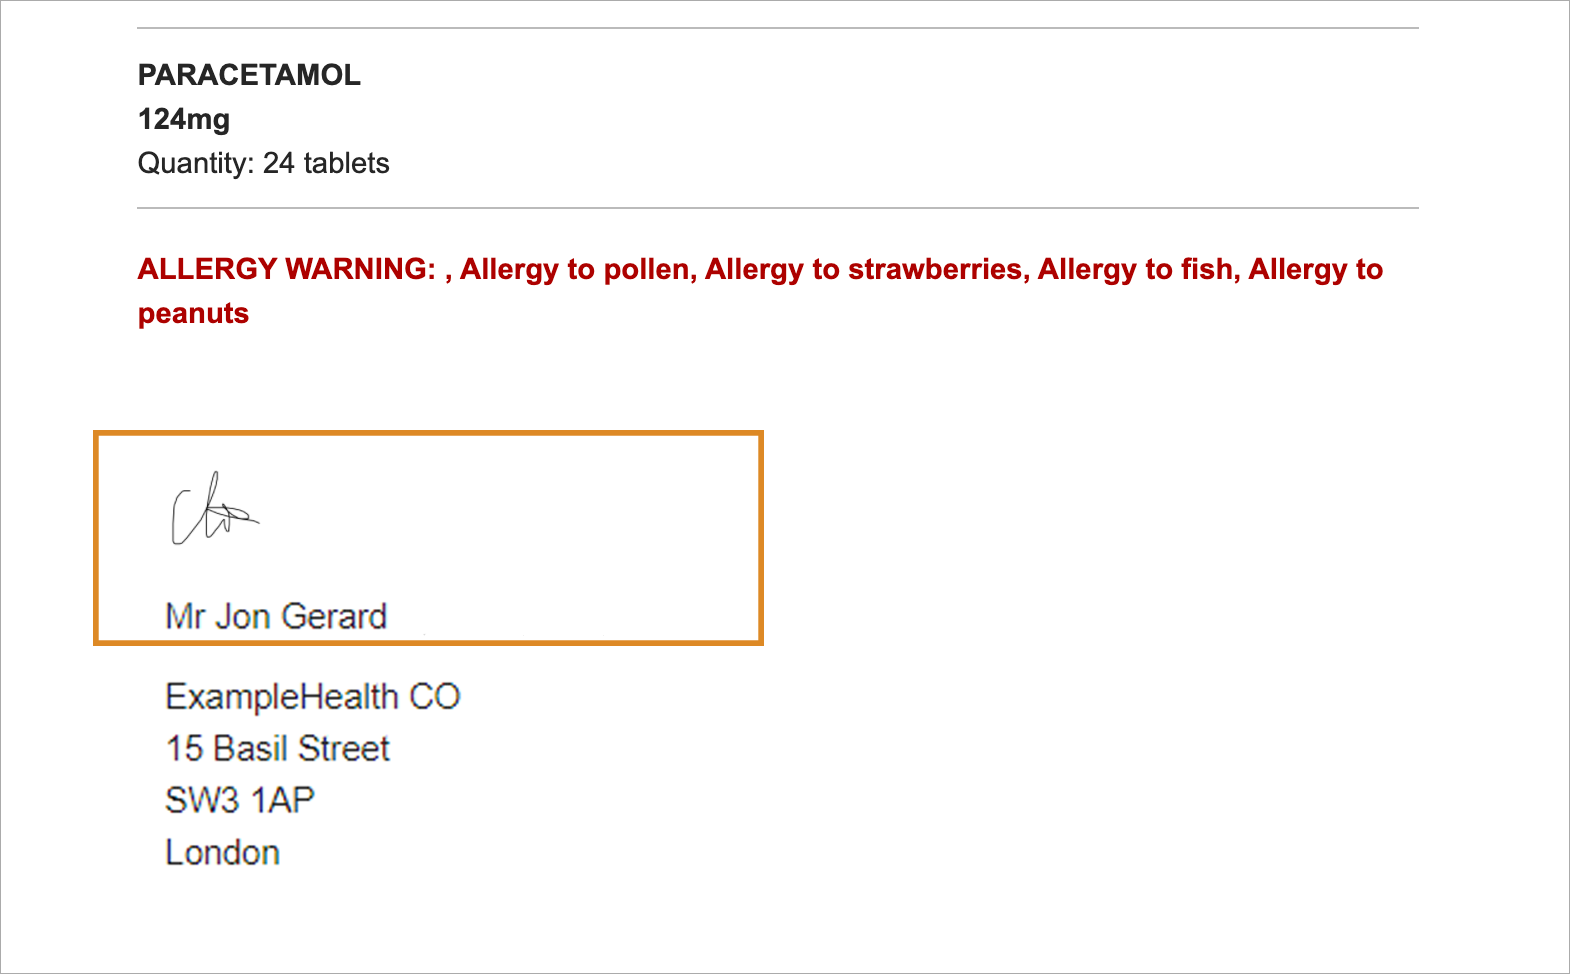Click the word peanuts in warning

193,314
